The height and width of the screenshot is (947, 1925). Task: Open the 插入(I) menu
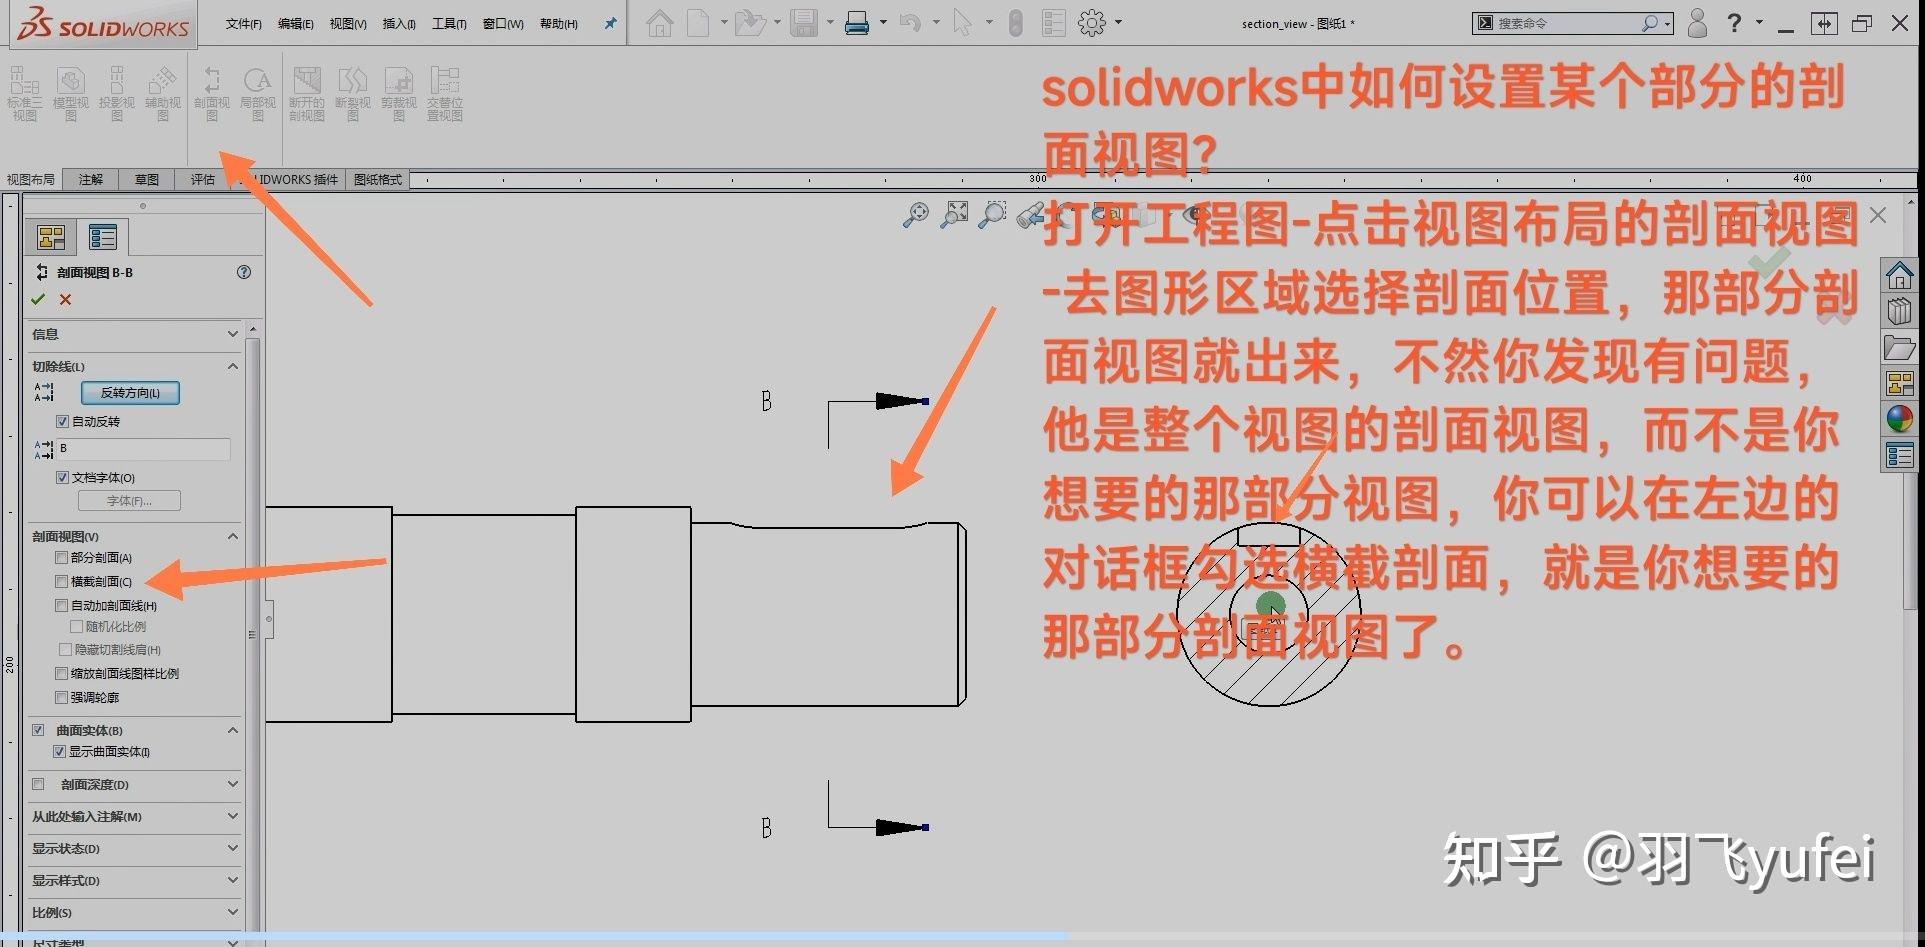(399, 24)
